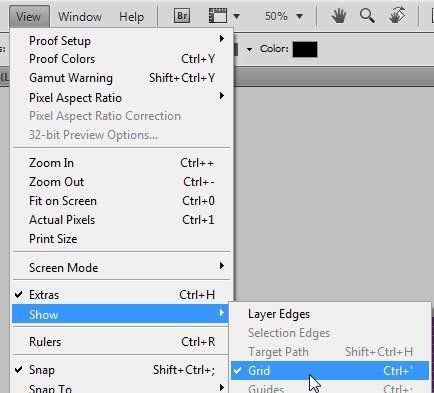Image resolution: width=434 pixels, height=393 pixels.
Task: Expand the View Extras dropdown arrow
Action: 236,16
